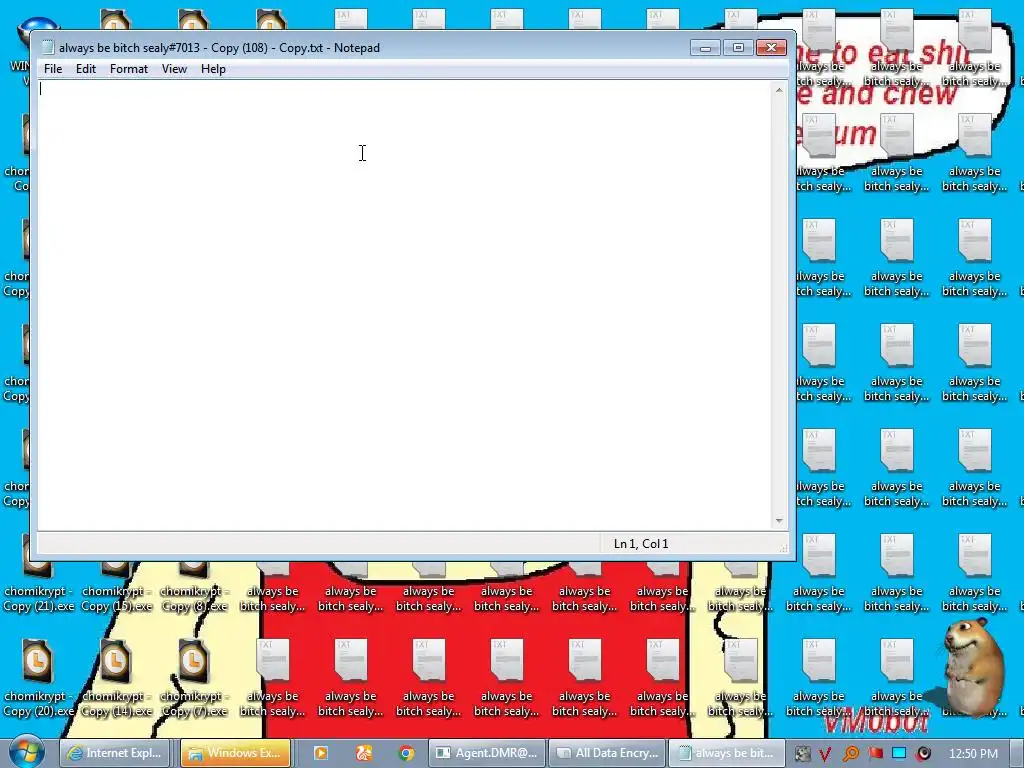Click the Notepad scrollbar up arrow

pyautogui.click(x=779, y=89)
